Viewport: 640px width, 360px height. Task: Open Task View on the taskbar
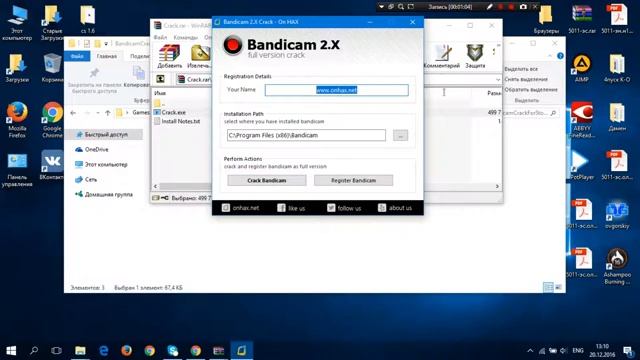pyautogui.click(x=57, y=350)
